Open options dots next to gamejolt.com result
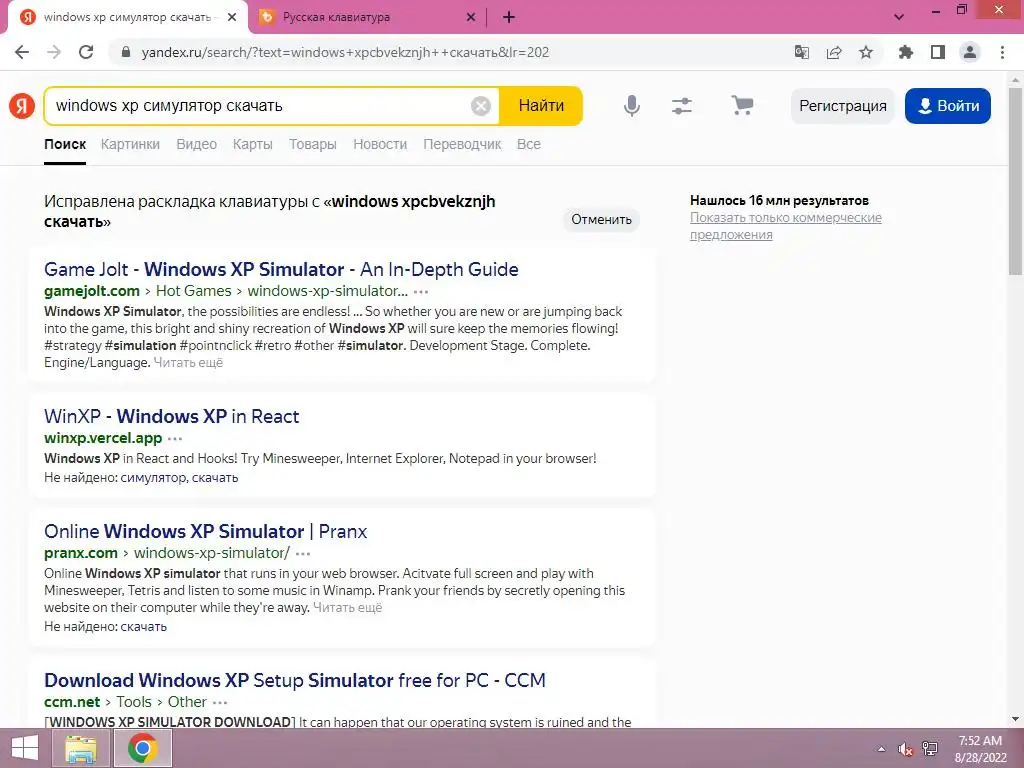 [421, 292]
